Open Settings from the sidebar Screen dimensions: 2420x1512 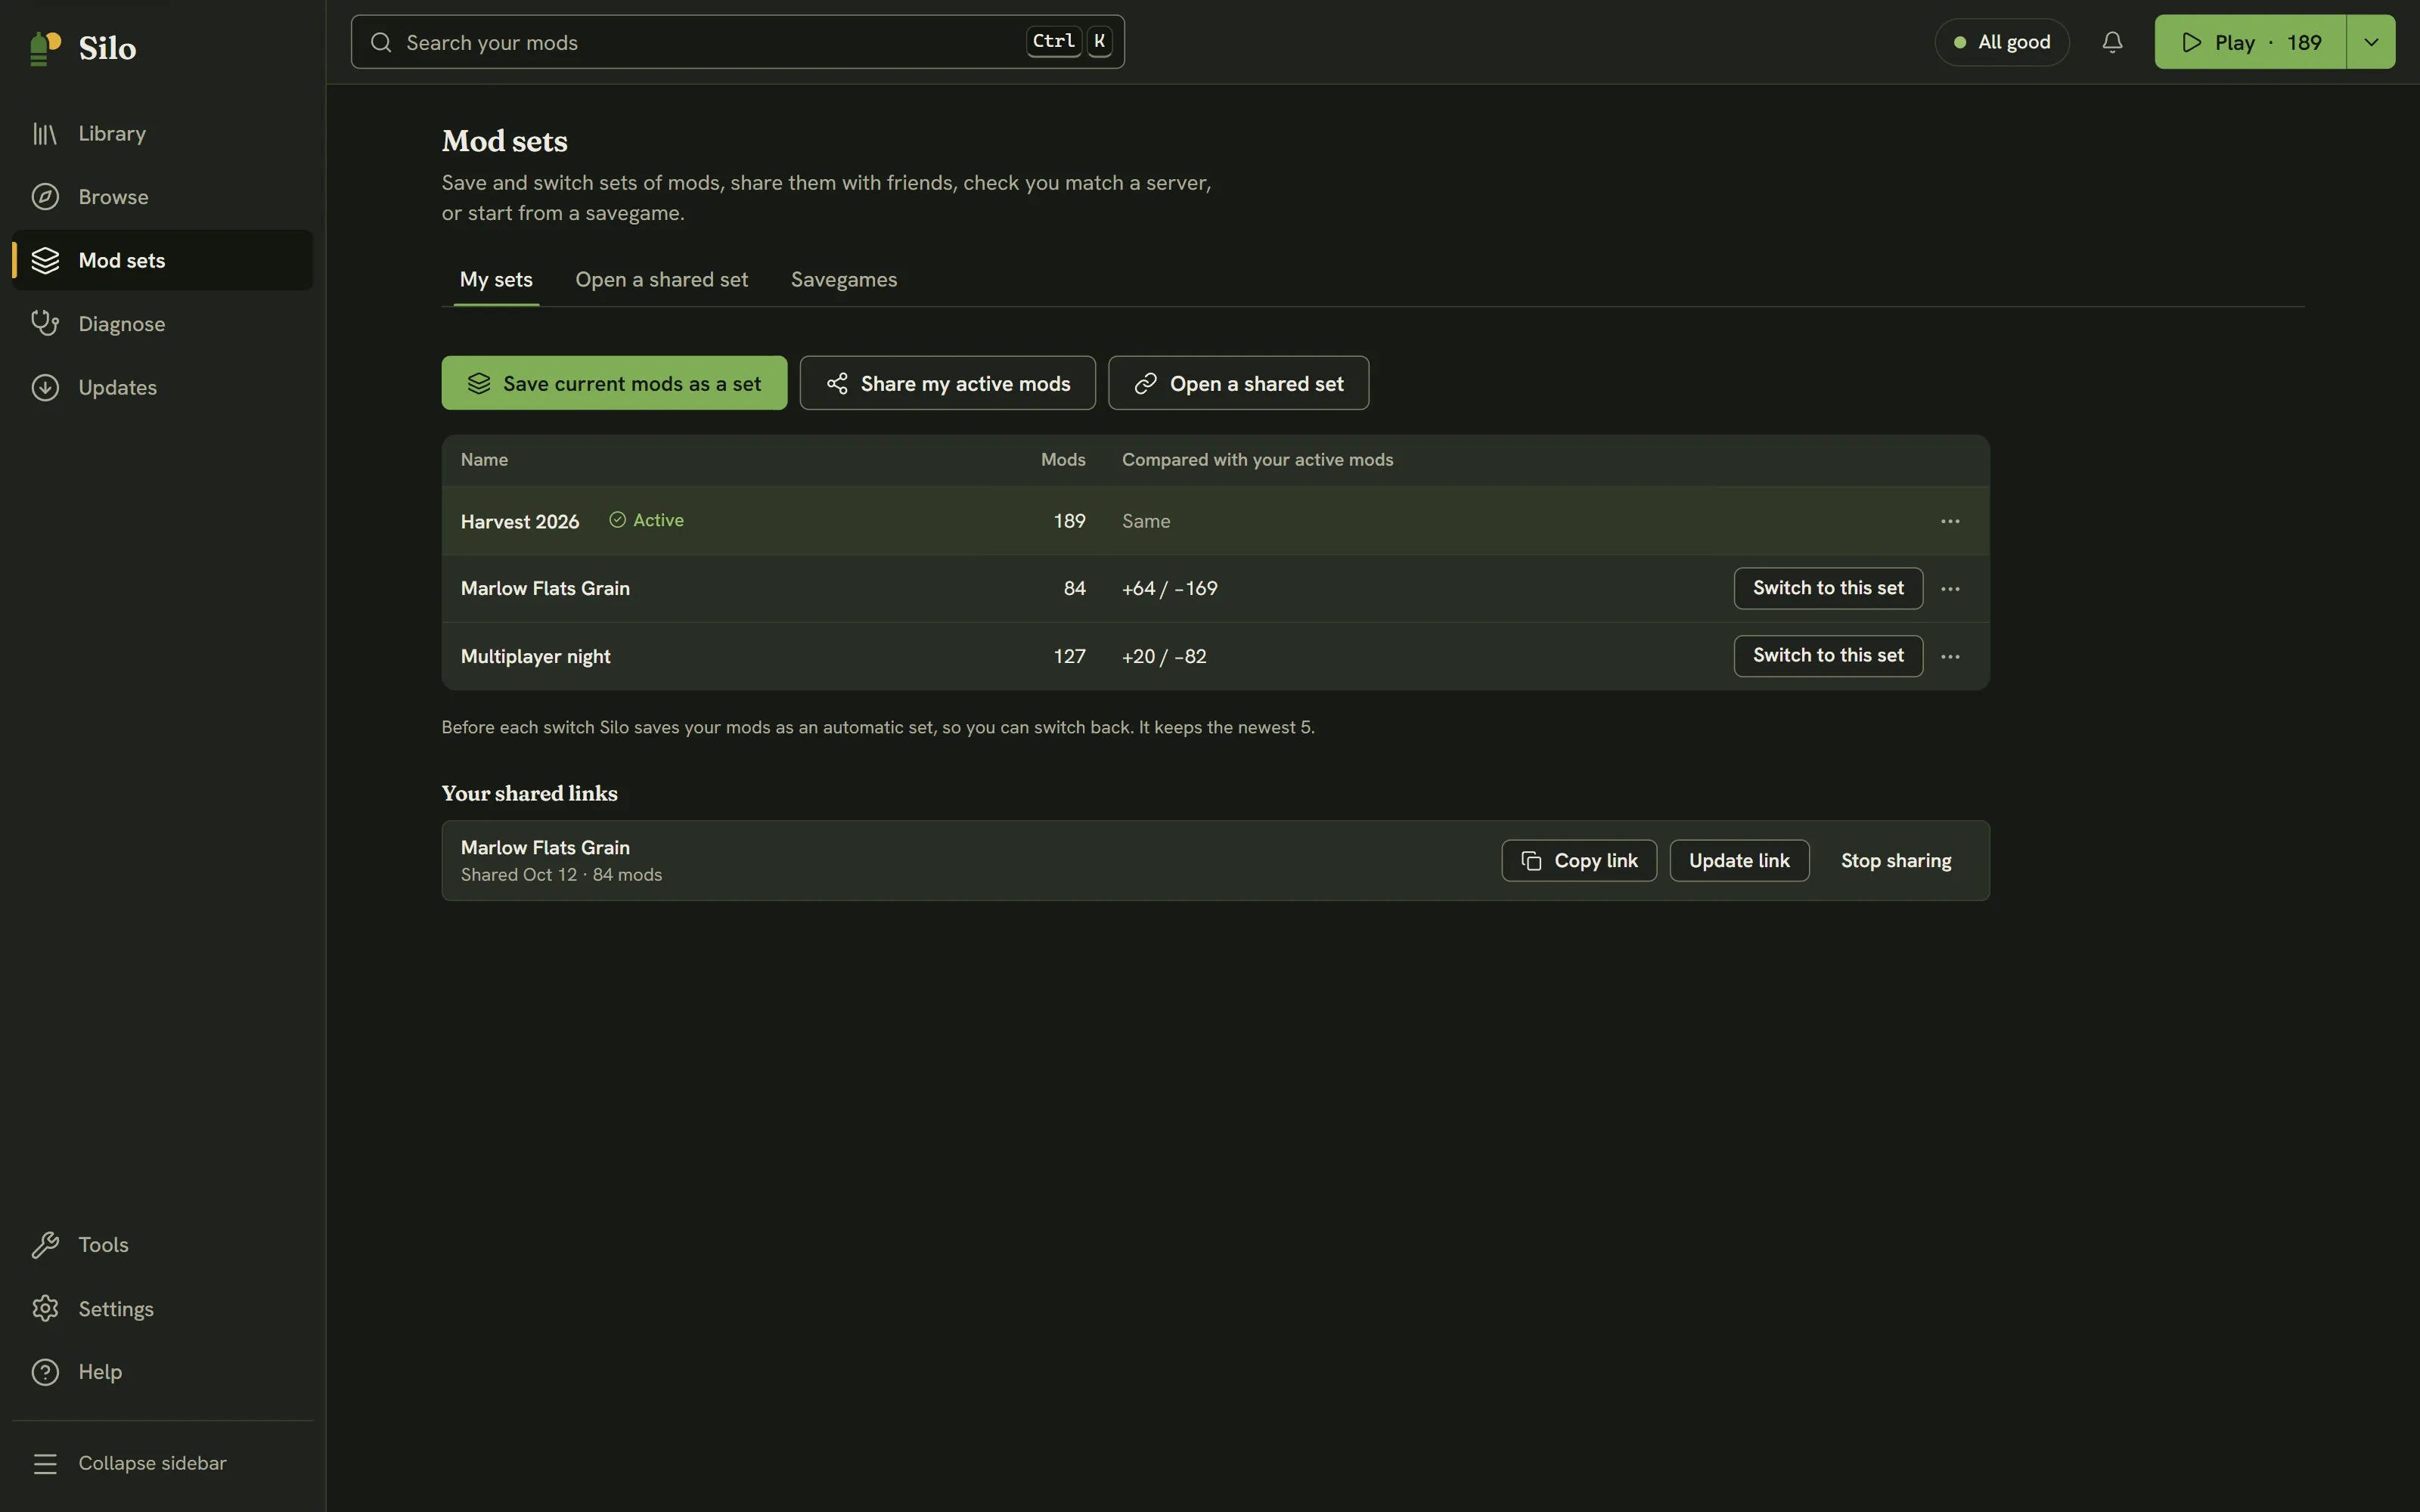point(162,1309)
